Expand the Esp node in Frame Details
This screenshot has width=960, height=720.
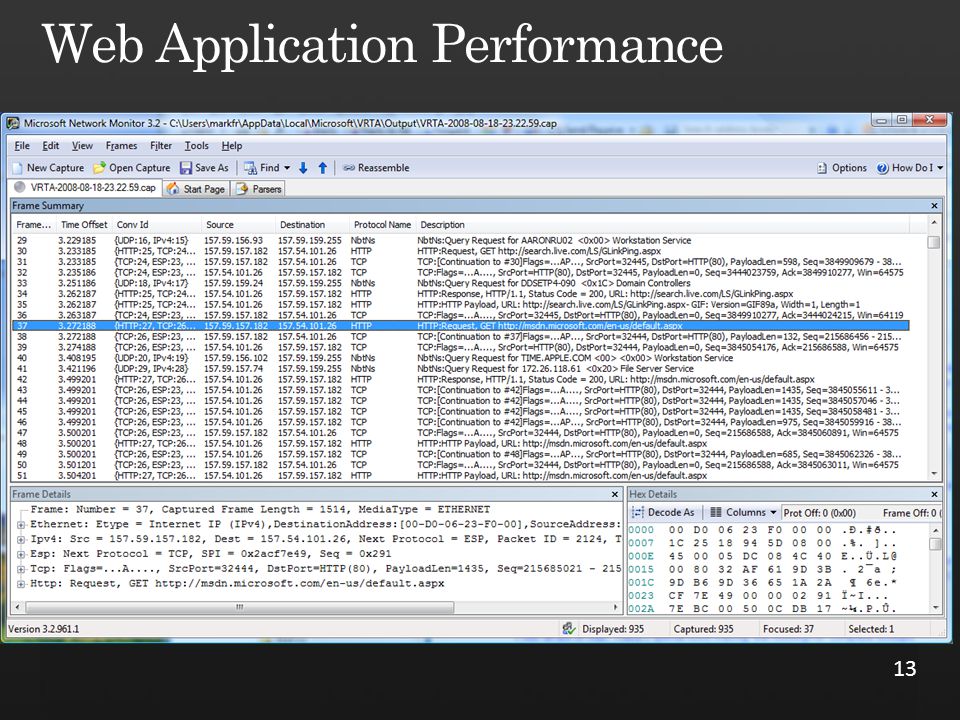coord(21,554)
